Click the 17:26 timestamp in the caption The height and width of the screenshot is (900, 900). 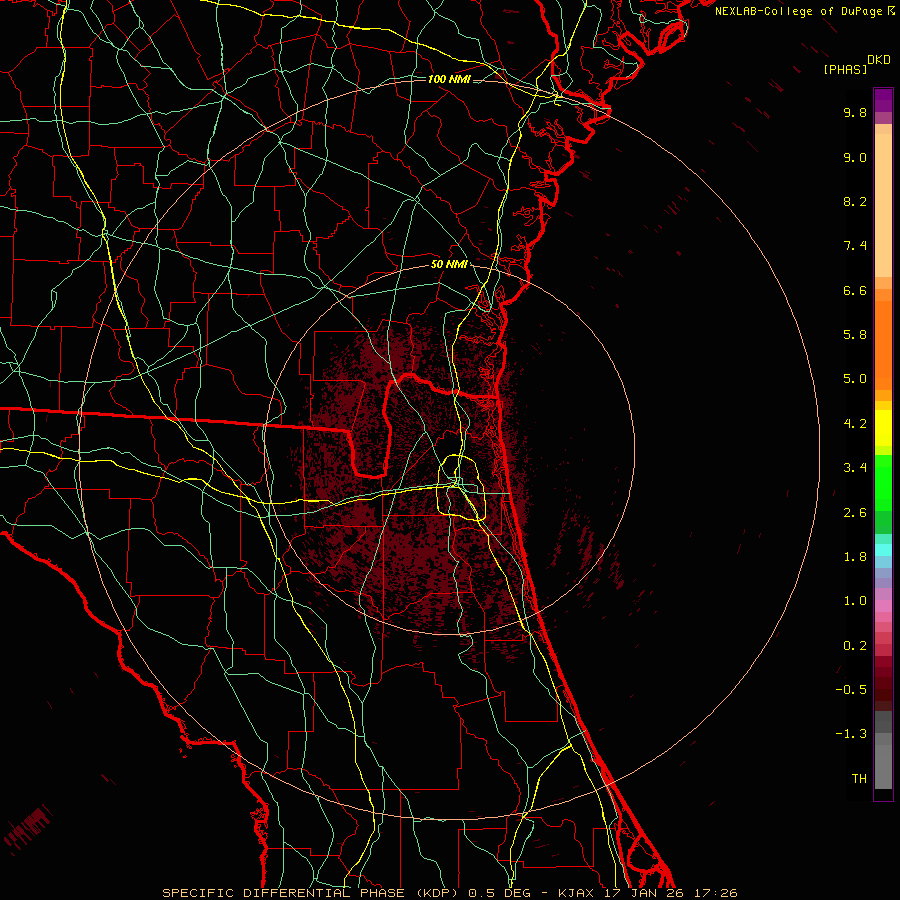click(x=715, y=893)
